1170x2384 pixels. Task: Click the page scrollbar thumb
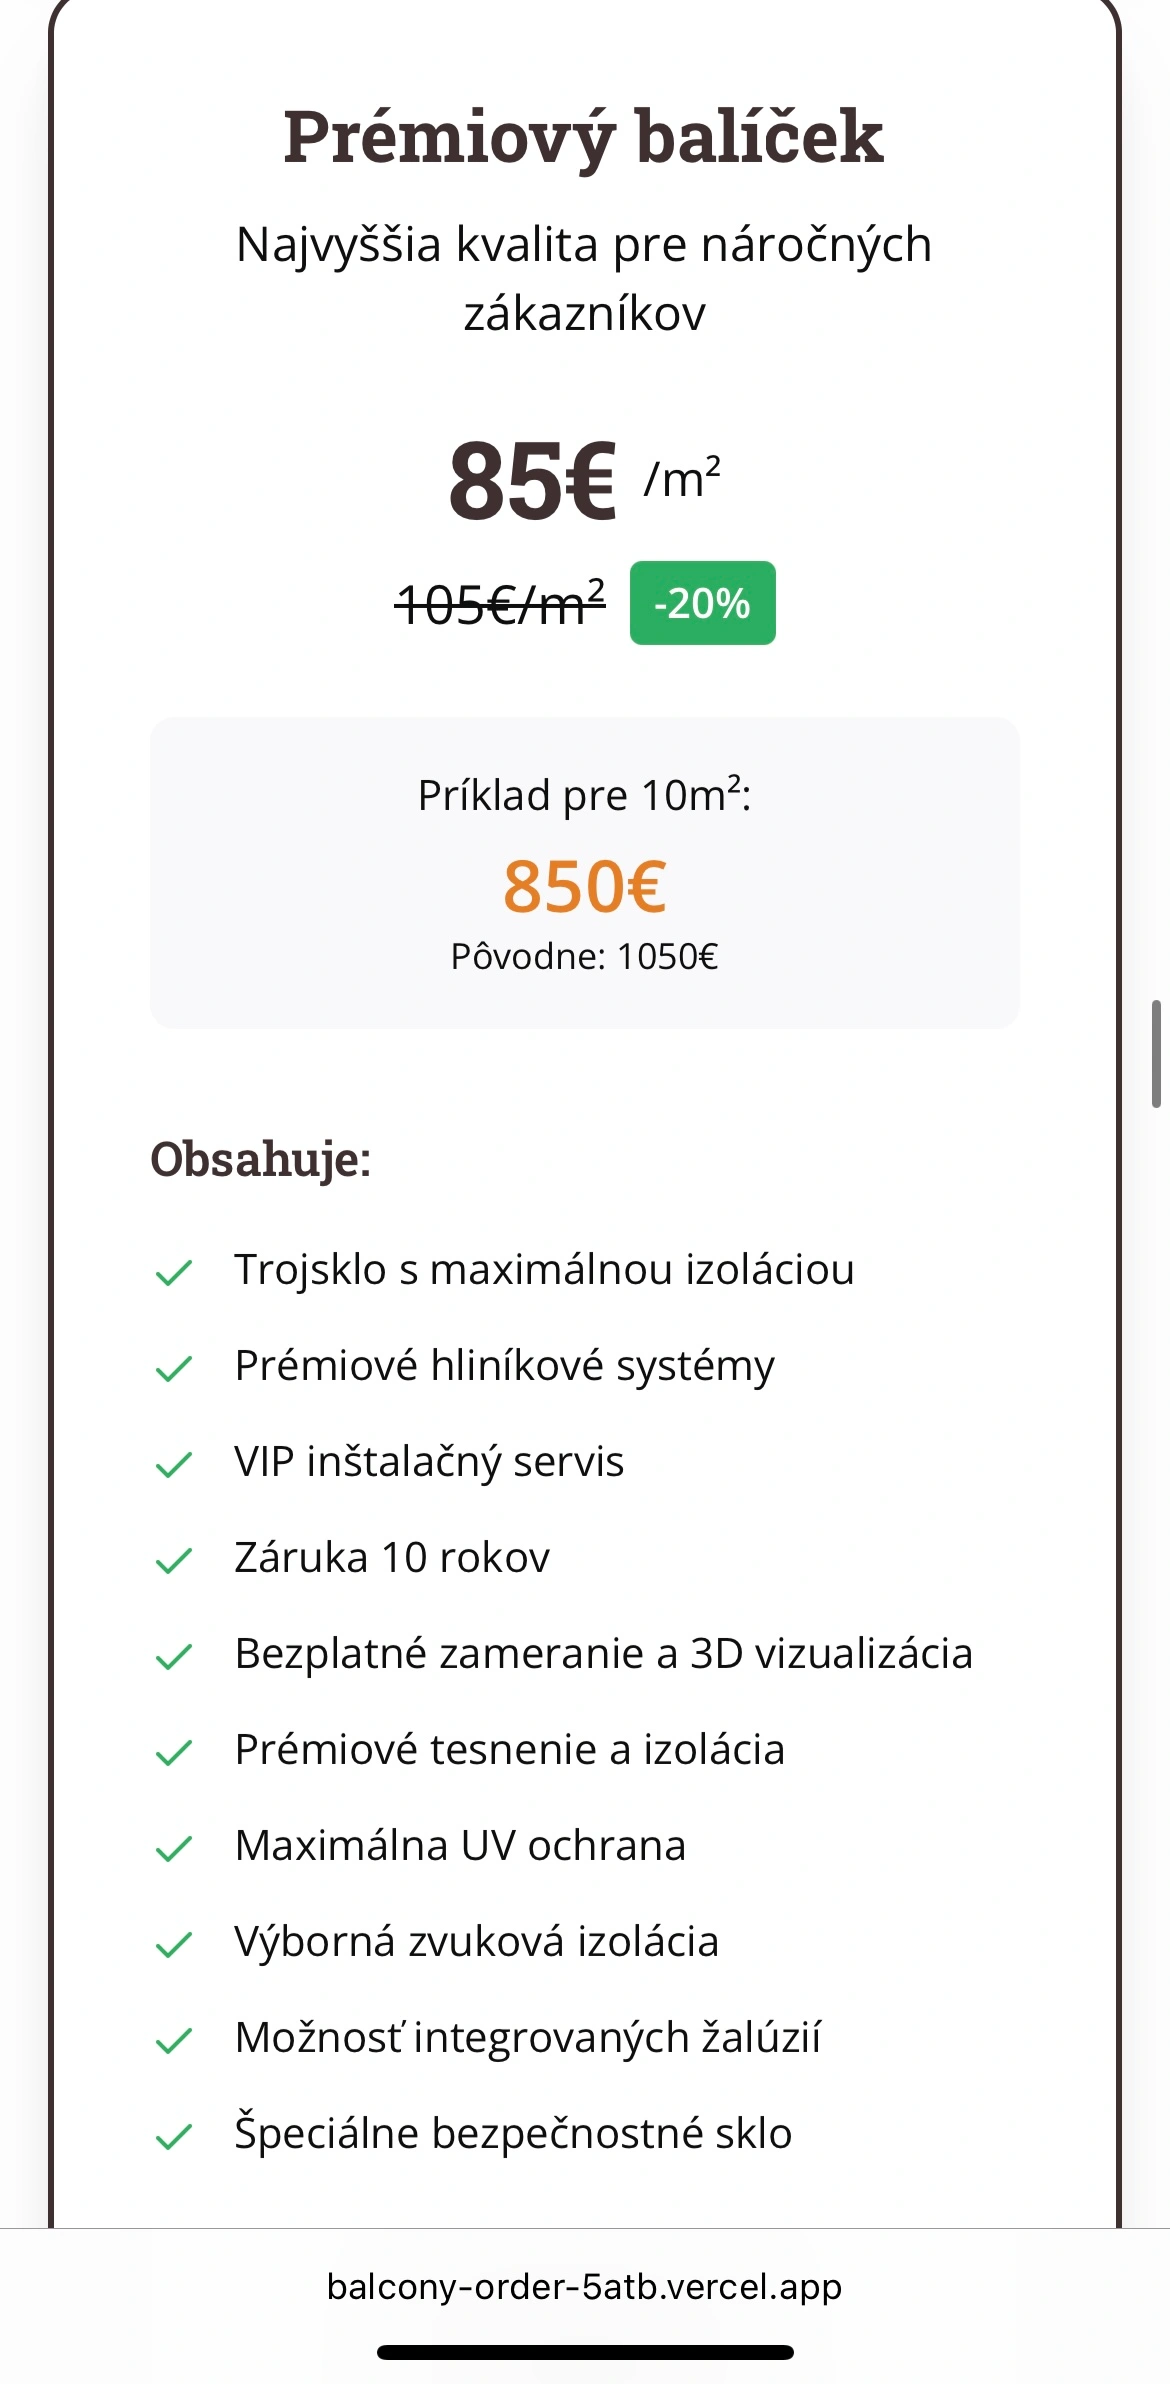tap(1156, 1053)
